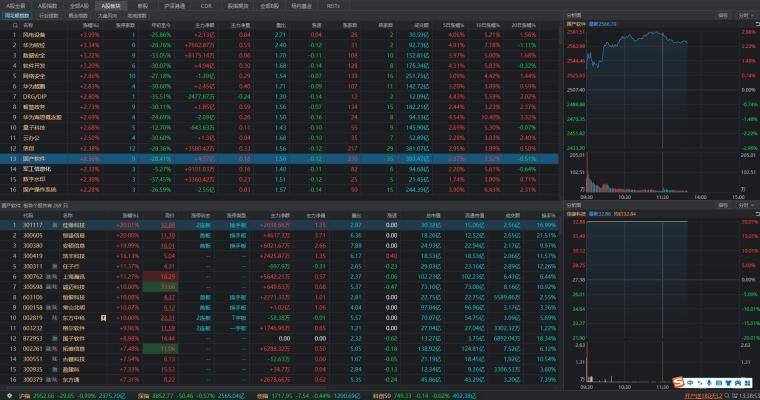The image size is (760, 400).
Task: Click the 14:00 label on sector chart time axis
Action: 700,197
